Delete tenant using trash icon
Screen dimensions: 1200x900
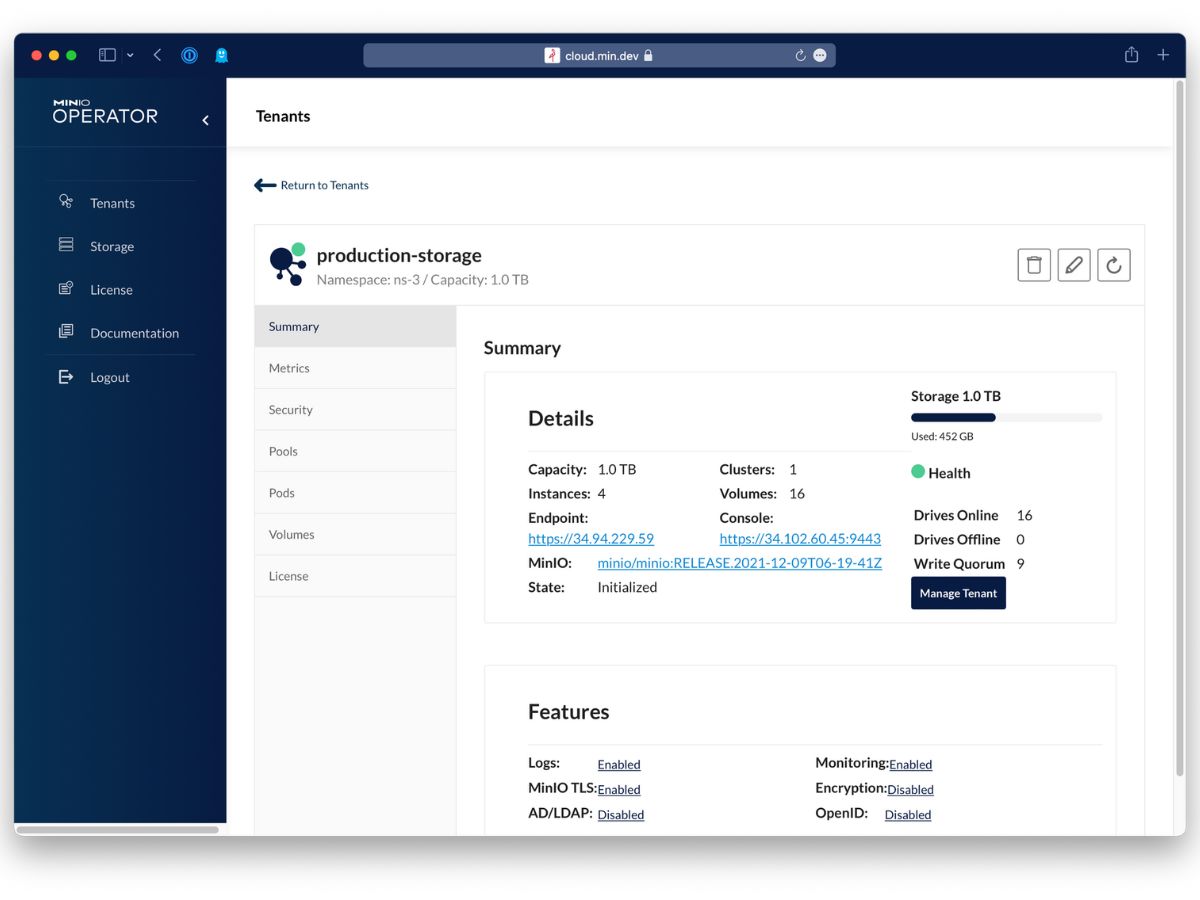[1034, 265]
